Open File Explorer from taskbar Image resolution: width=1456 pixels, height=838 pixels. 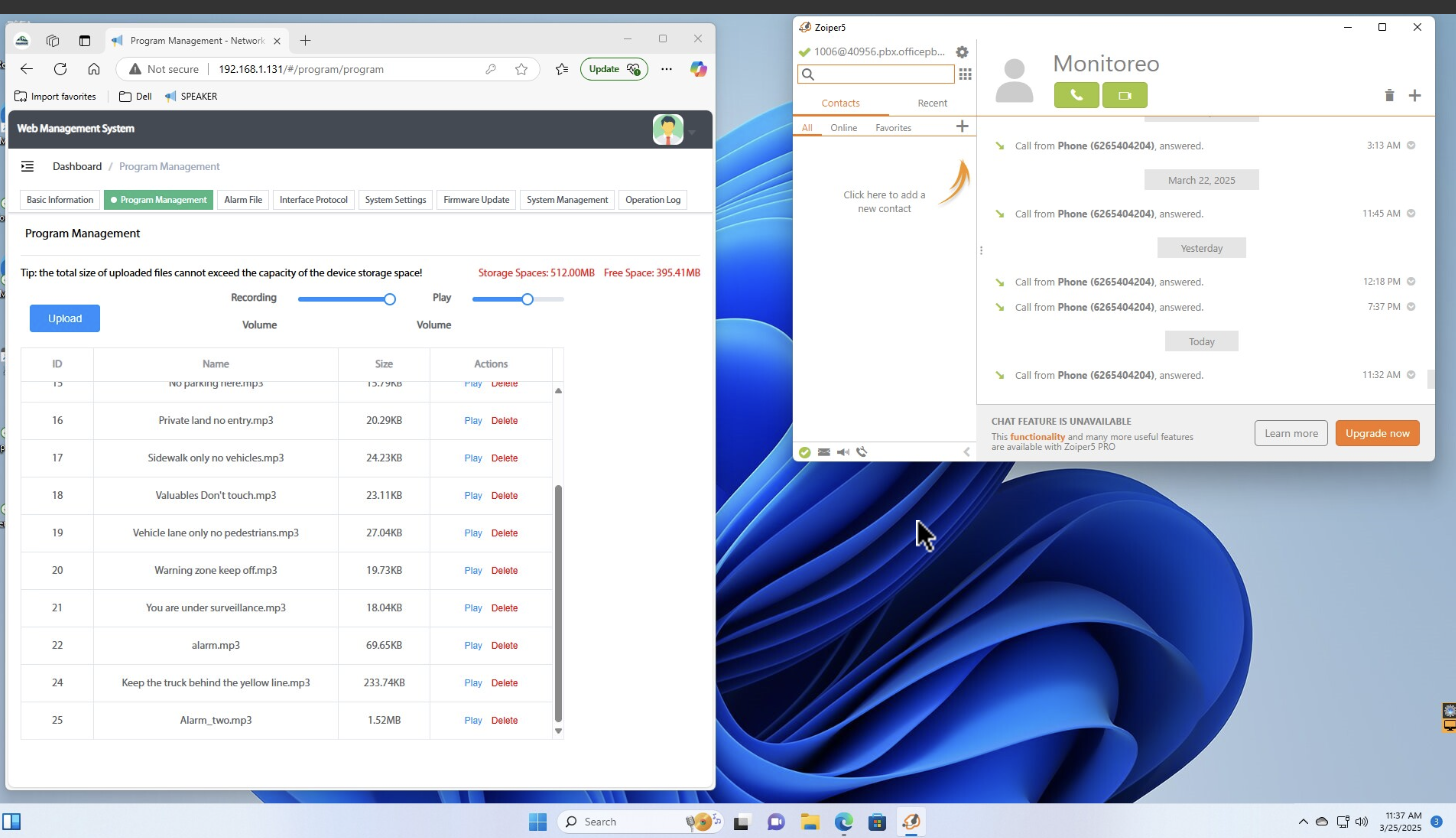pyautogui.click(x=810, y=822)
